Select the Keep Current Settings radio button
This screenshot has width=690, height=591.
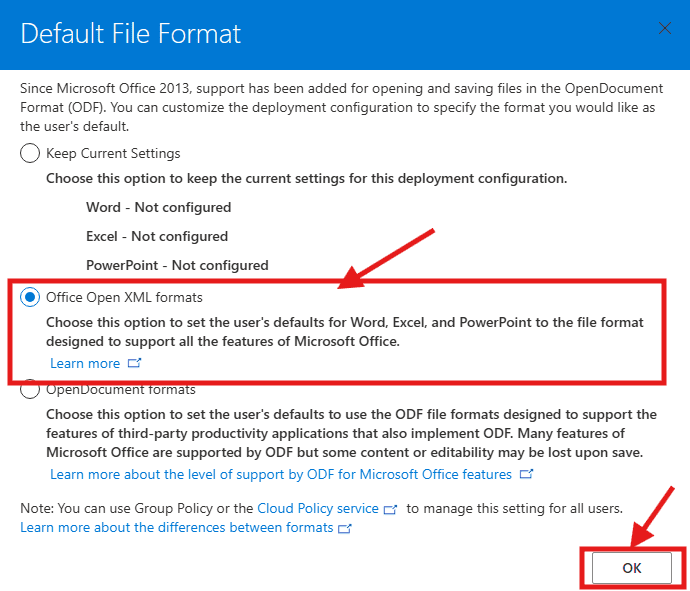[30, 154]
